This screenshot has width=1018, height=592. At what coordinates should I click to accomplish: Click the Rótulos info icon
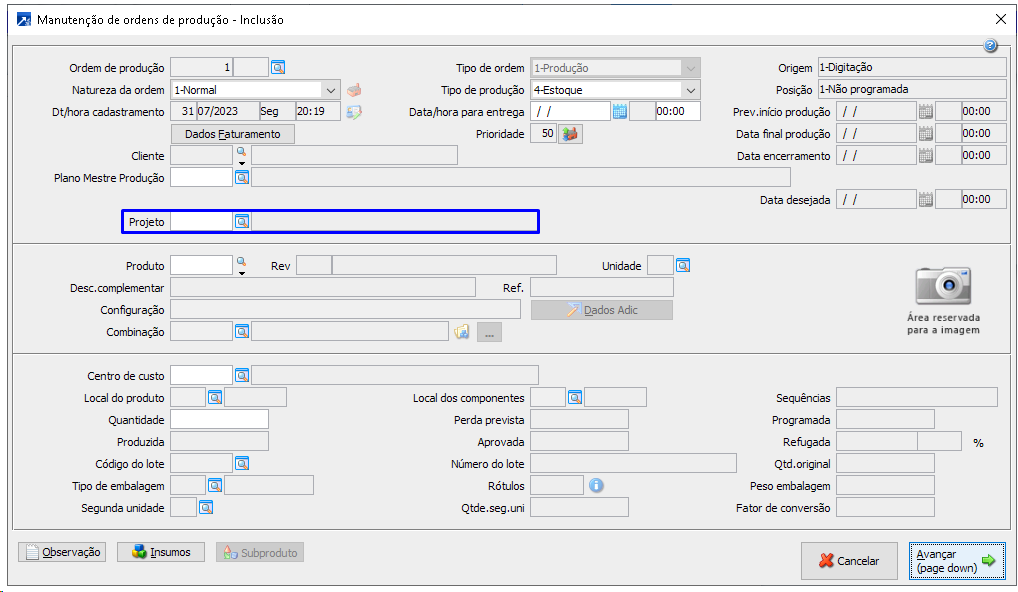596,486
